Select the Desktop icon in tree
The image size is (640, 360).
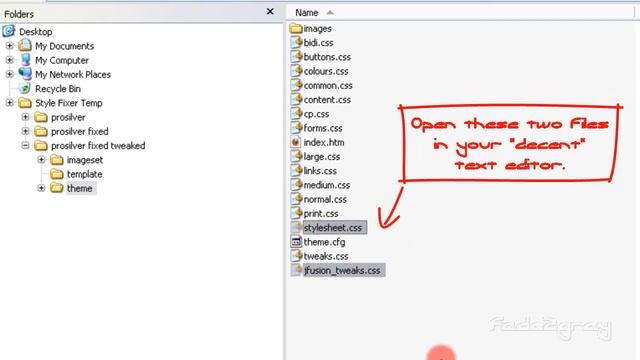(x=9, y=31)
